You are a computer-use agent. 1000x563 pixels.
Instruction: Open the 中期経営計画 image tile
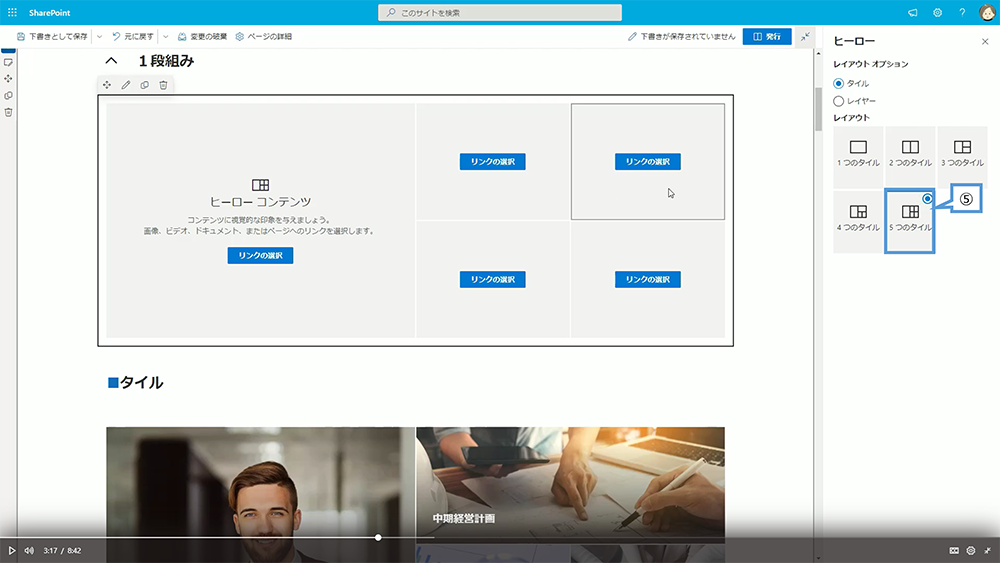click(570, 485)
